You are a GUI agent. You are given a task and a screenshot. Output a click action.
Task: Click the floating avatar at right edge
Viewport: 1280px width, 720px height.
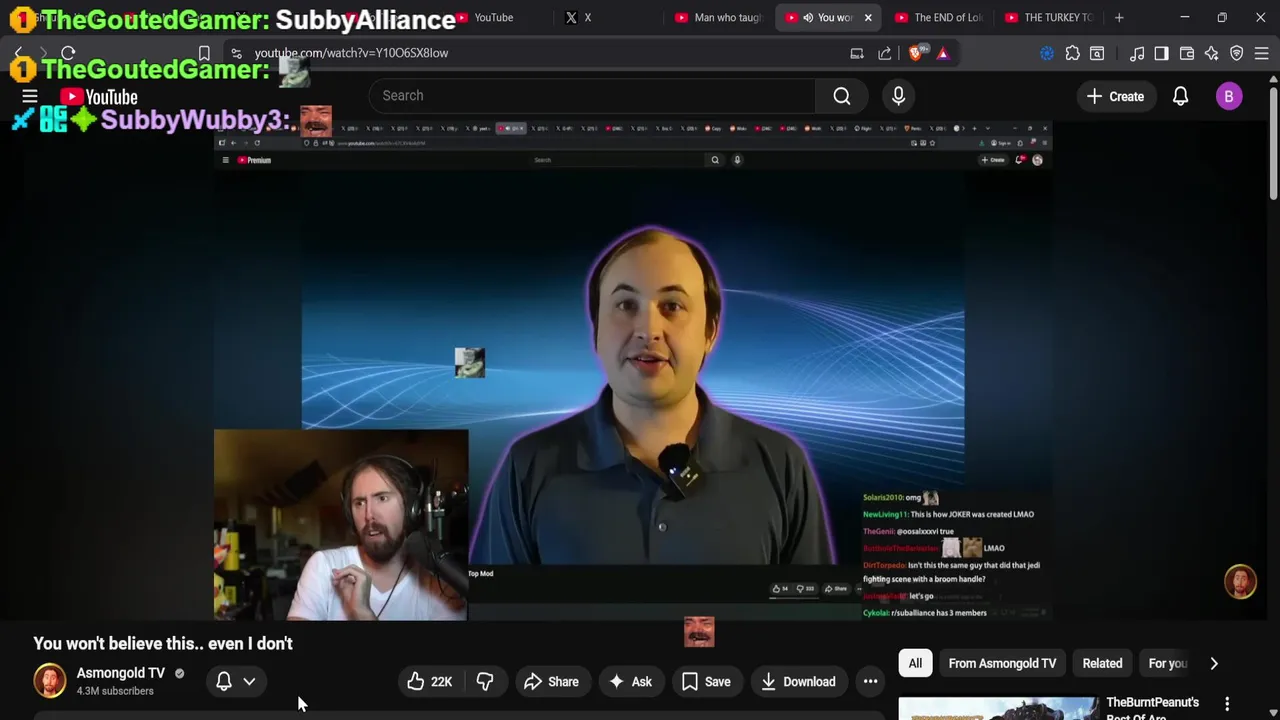pos(1240,582)
